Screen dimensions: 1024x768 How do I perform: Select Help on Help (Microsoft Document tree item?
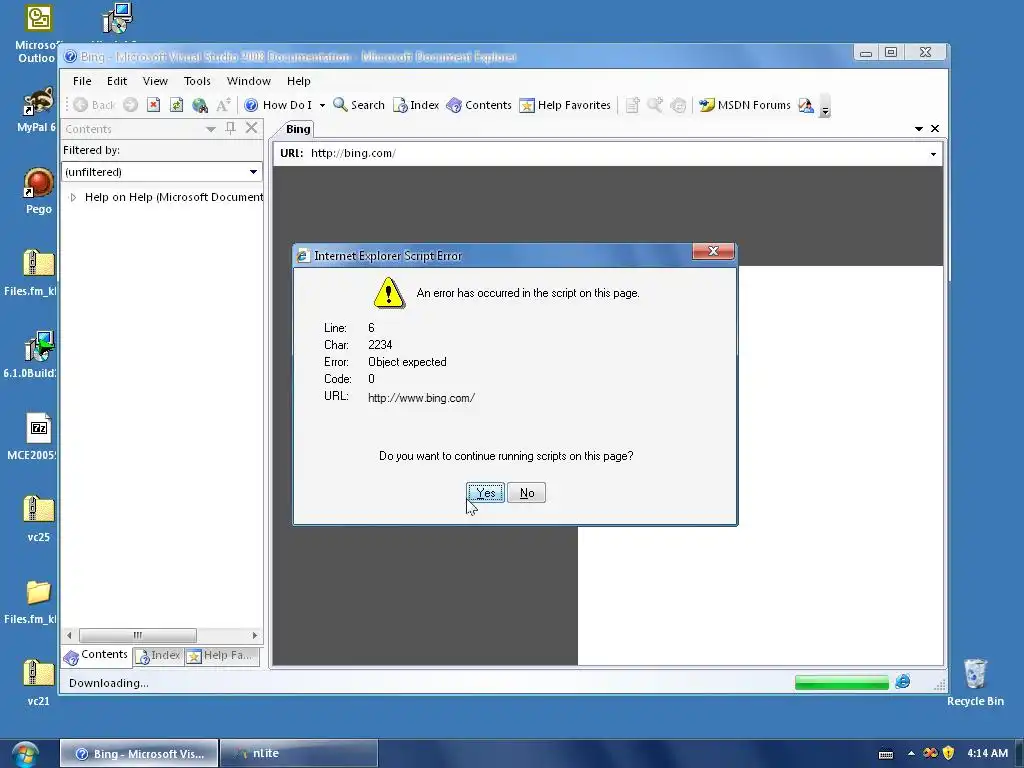pyautogui.click(x=174, y=197)
